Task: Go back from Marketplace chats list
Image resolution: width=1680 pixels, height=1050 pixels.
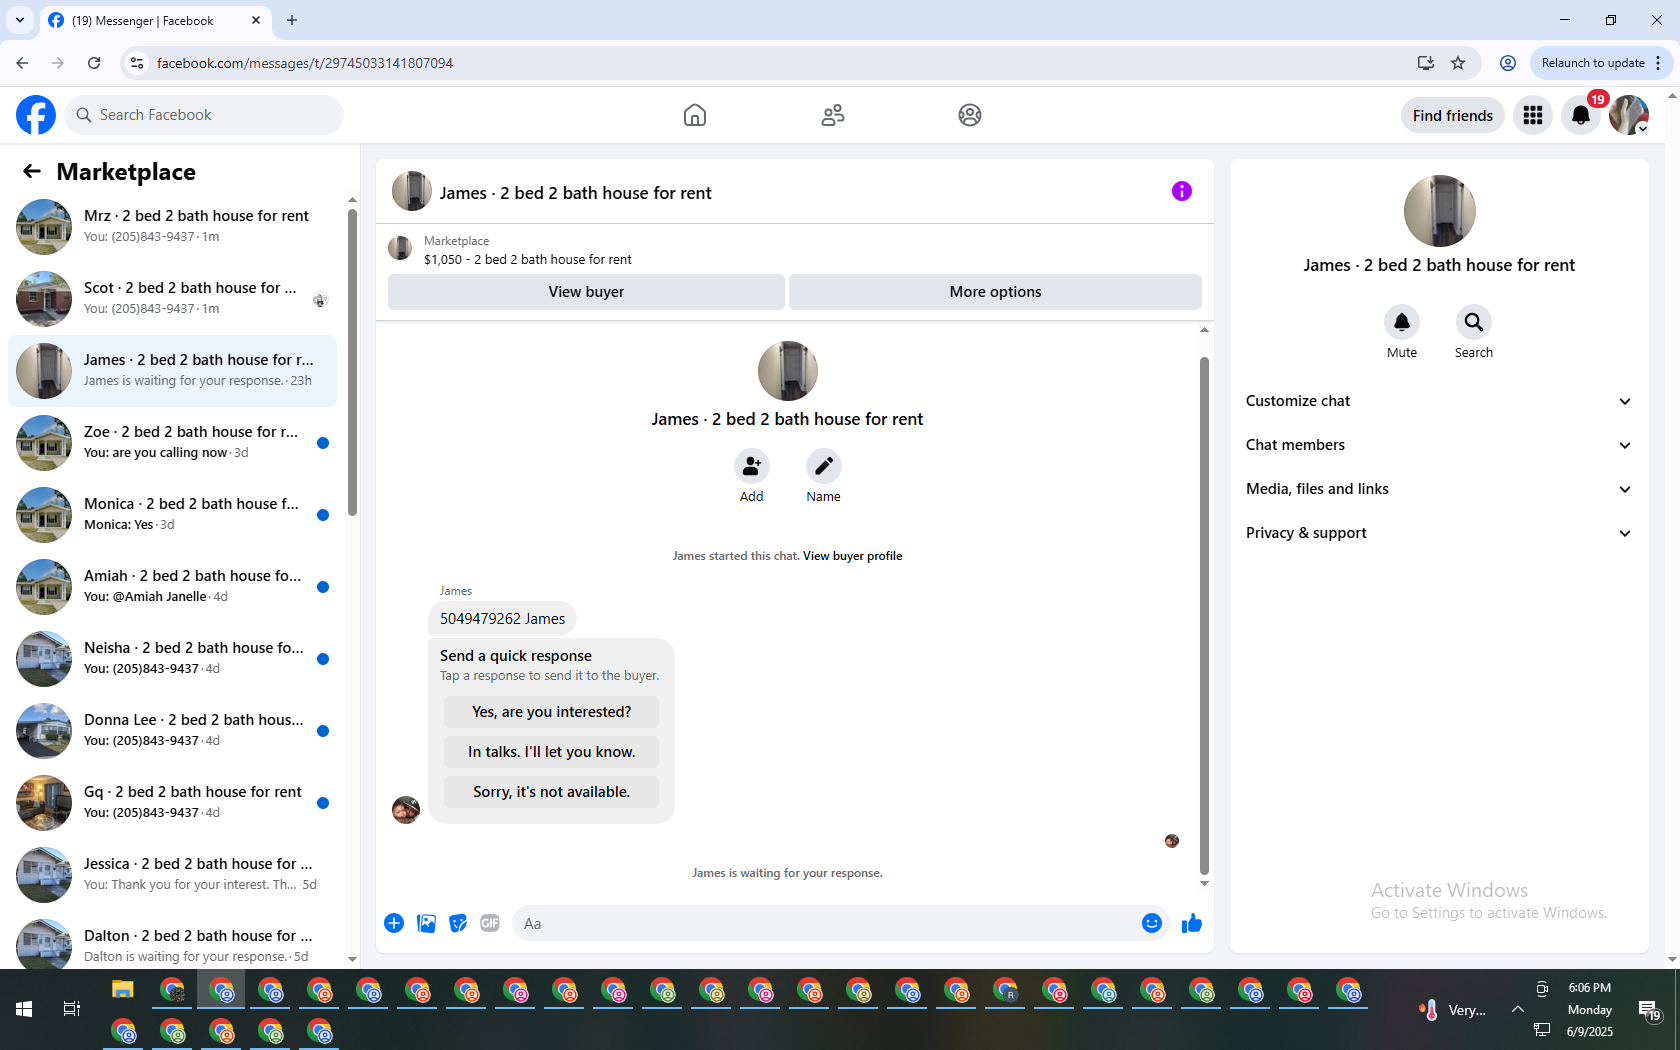Action: [x=32, y=172]
